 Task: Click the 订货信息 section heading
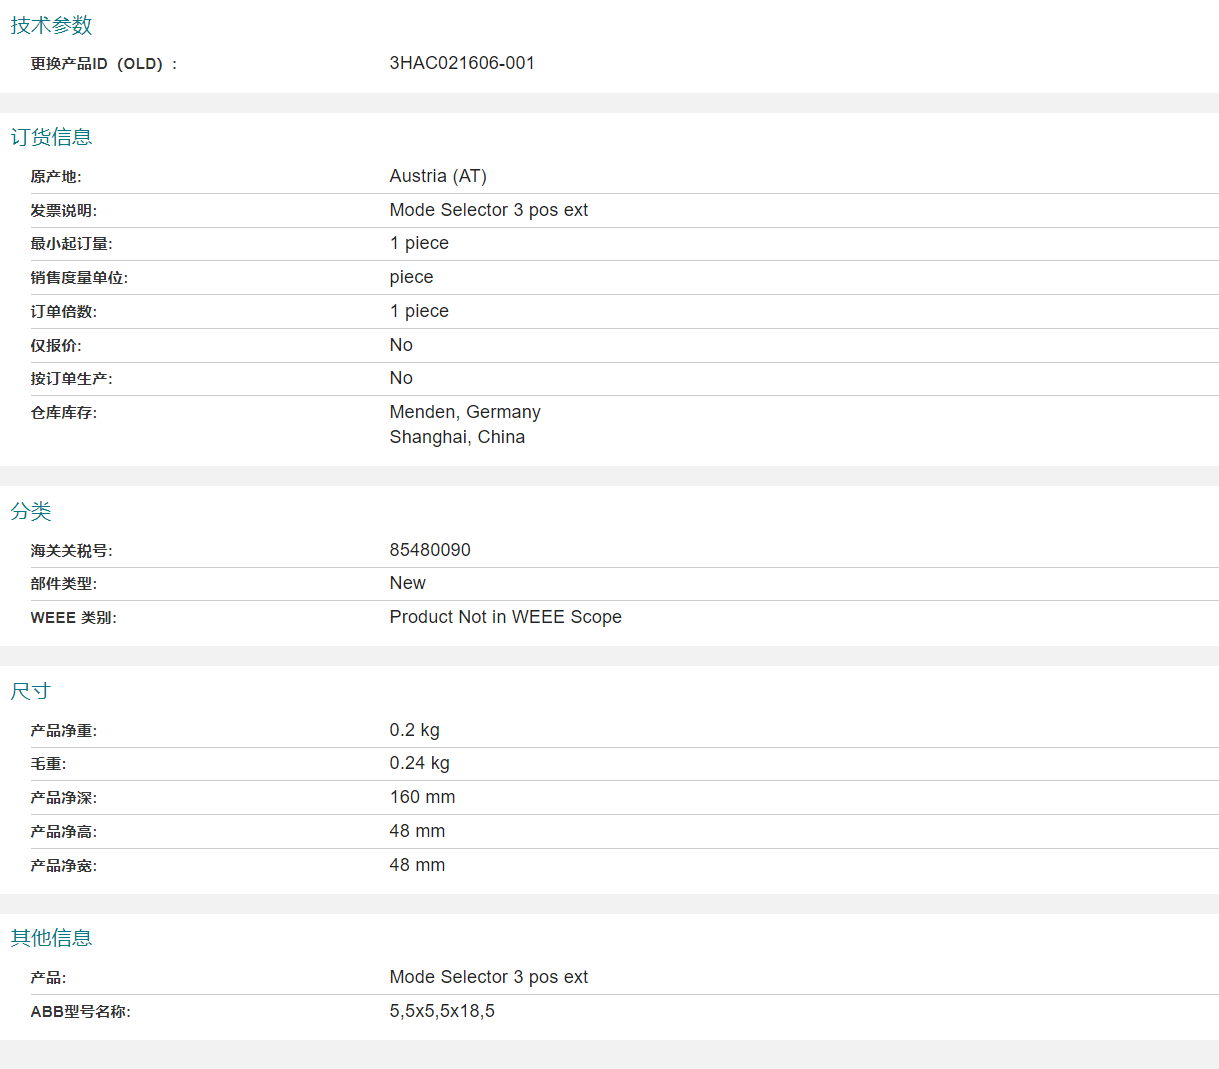[x=51, y=137]
